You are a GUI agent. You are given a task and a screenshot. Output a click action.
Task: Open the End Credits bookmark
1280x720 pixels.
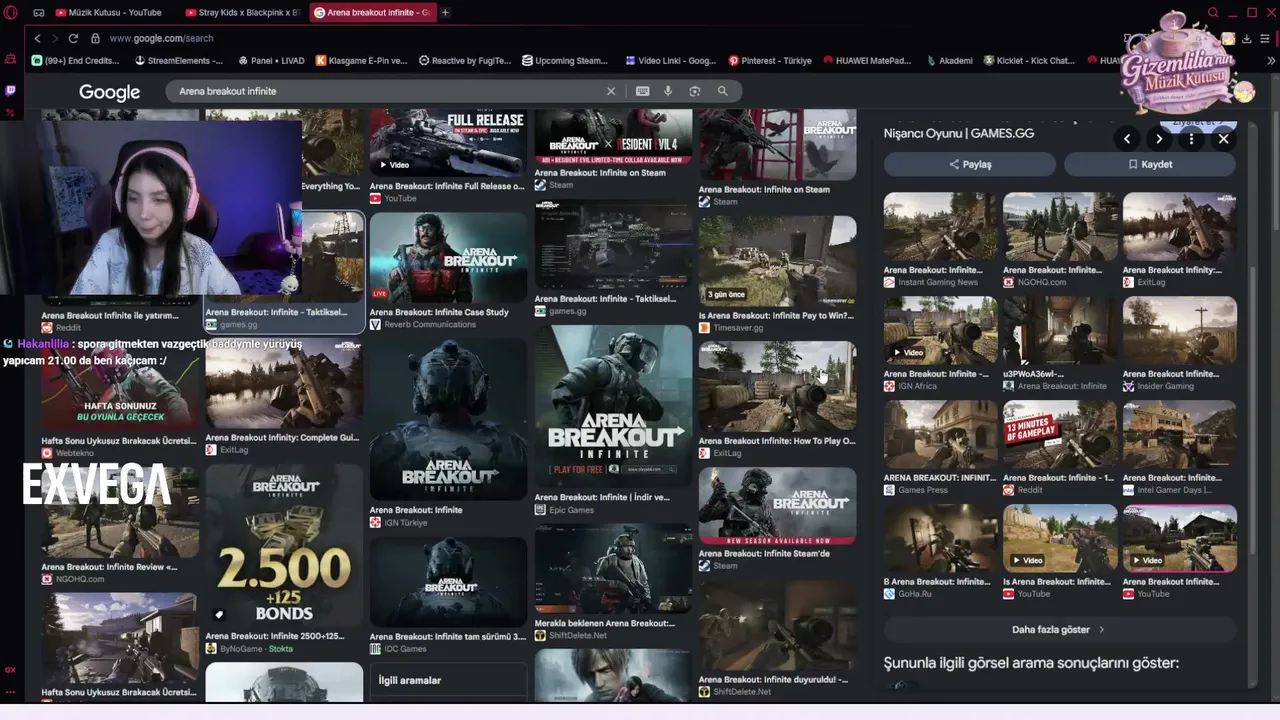point(76,61)
